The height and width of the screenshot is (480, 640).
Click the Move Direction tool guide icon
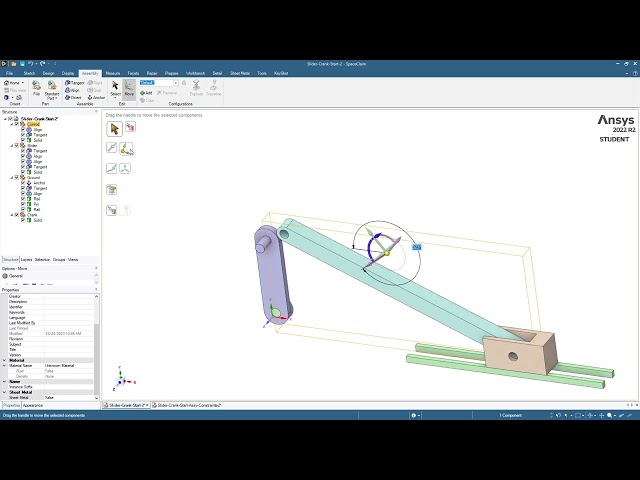(x=111, y=147)
